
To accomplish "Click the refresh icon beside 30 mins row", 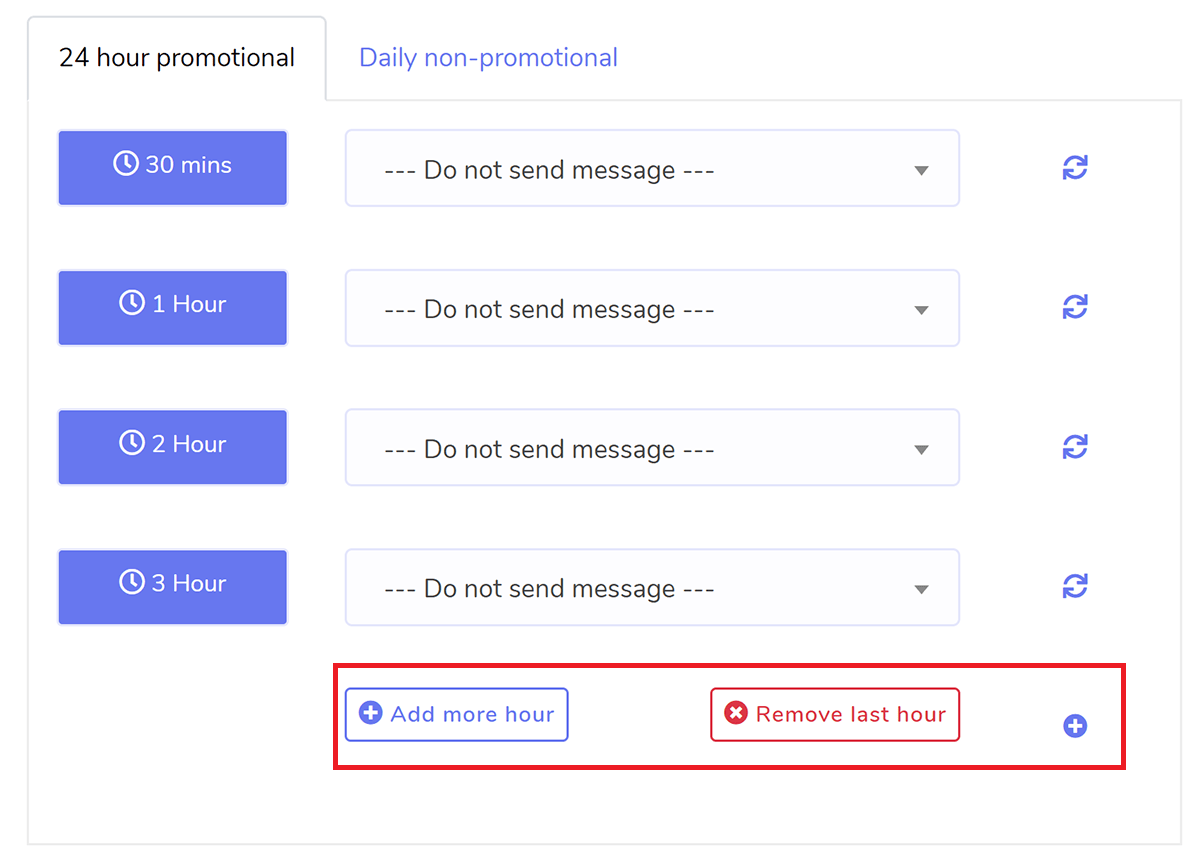I will 1075,168.
